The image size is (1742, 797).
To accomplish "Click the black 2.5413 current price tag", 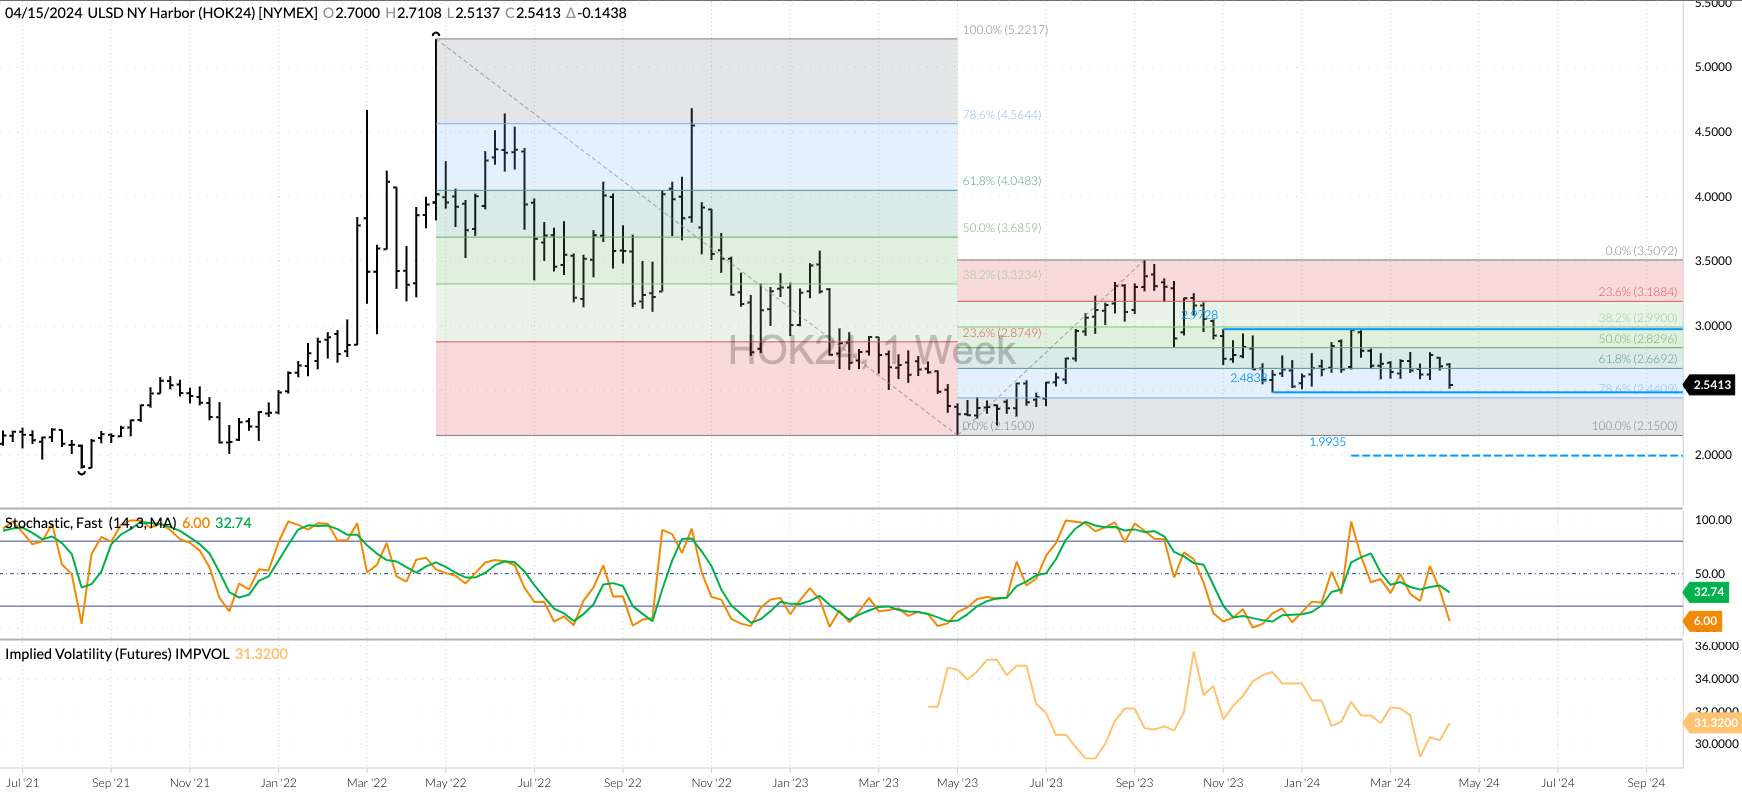I will (x=1711, y=385).
